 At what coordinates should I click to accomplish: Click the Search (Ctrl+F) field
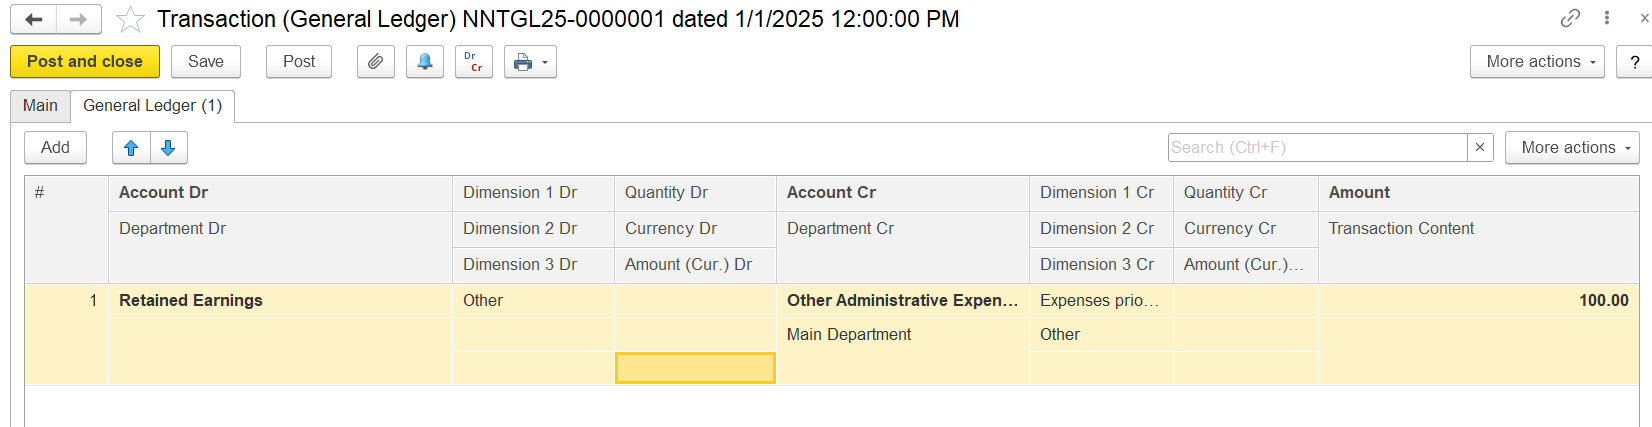[1316, 148]
